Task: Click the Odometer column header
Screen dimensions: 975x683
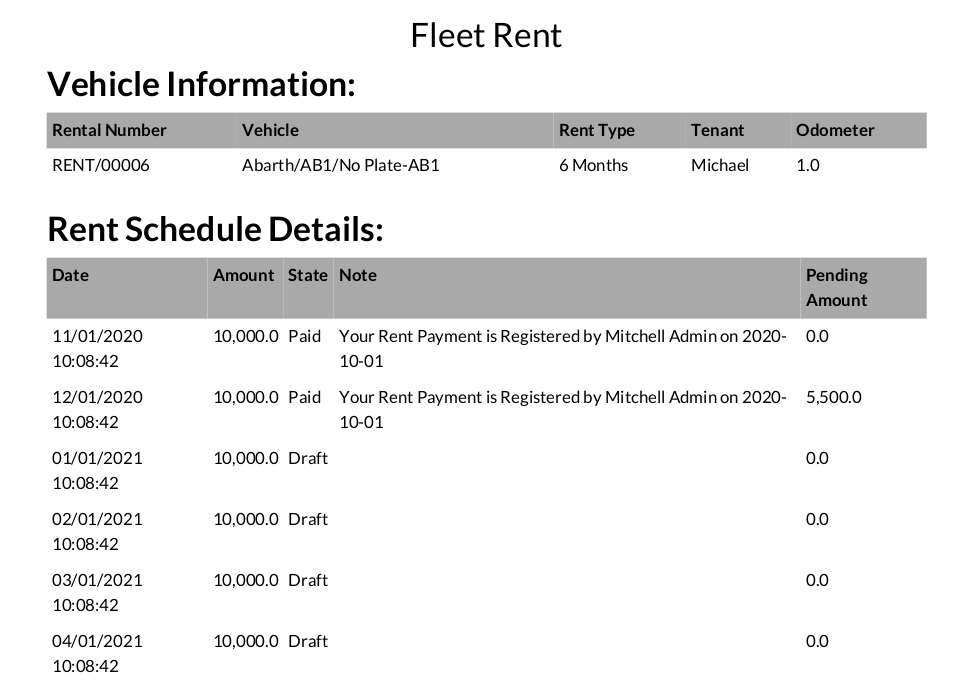Action: [x=835, y=130]
